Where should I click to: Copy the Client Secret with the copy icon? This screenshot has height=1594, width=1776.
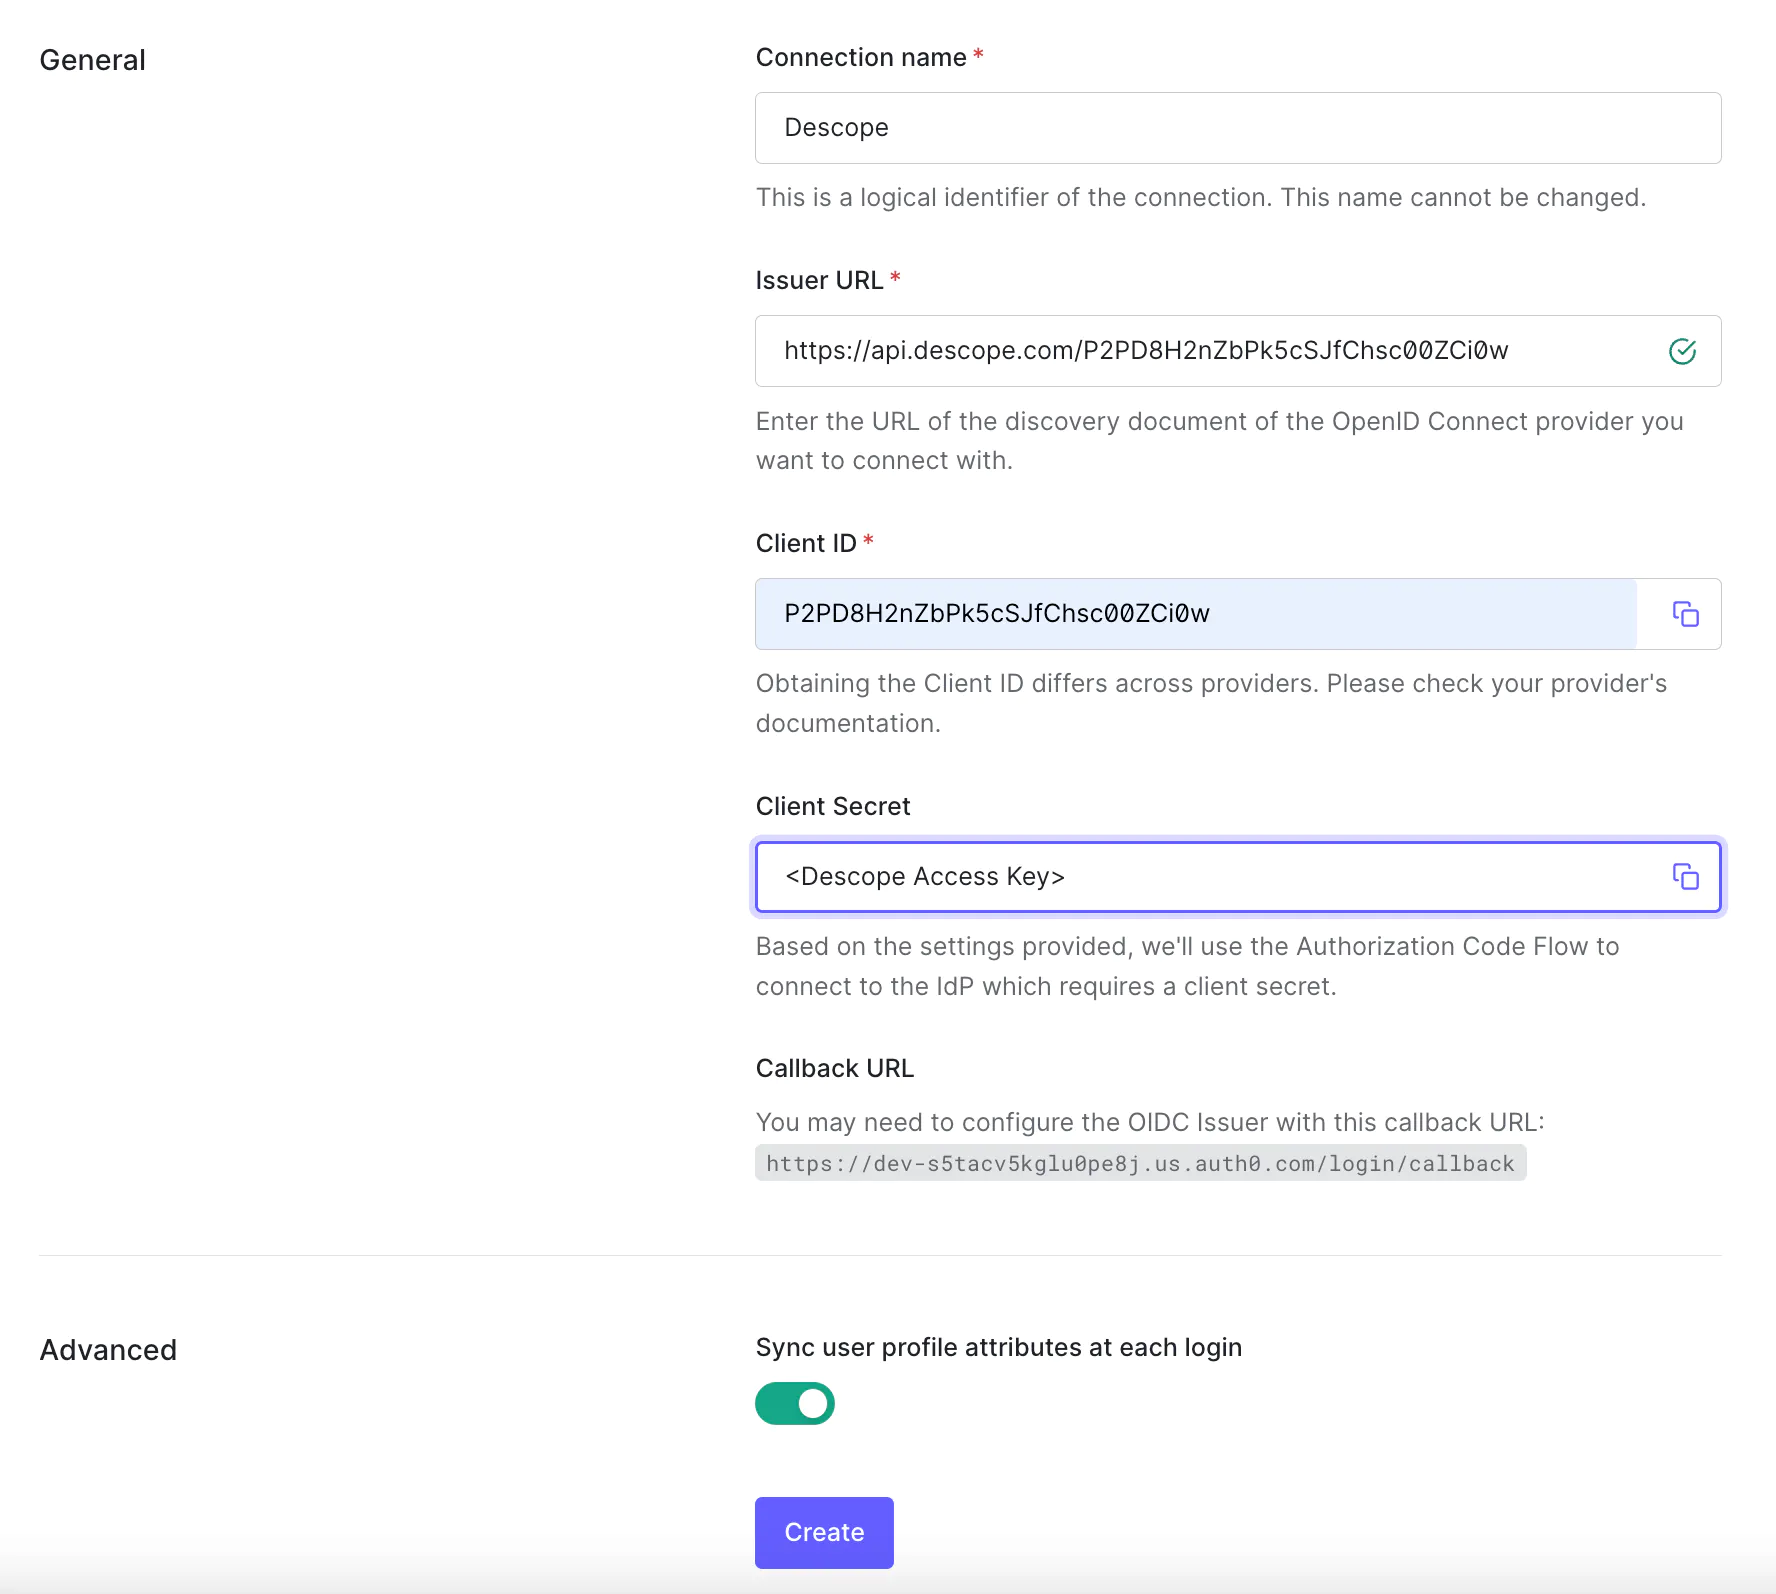pos(1685,877)
